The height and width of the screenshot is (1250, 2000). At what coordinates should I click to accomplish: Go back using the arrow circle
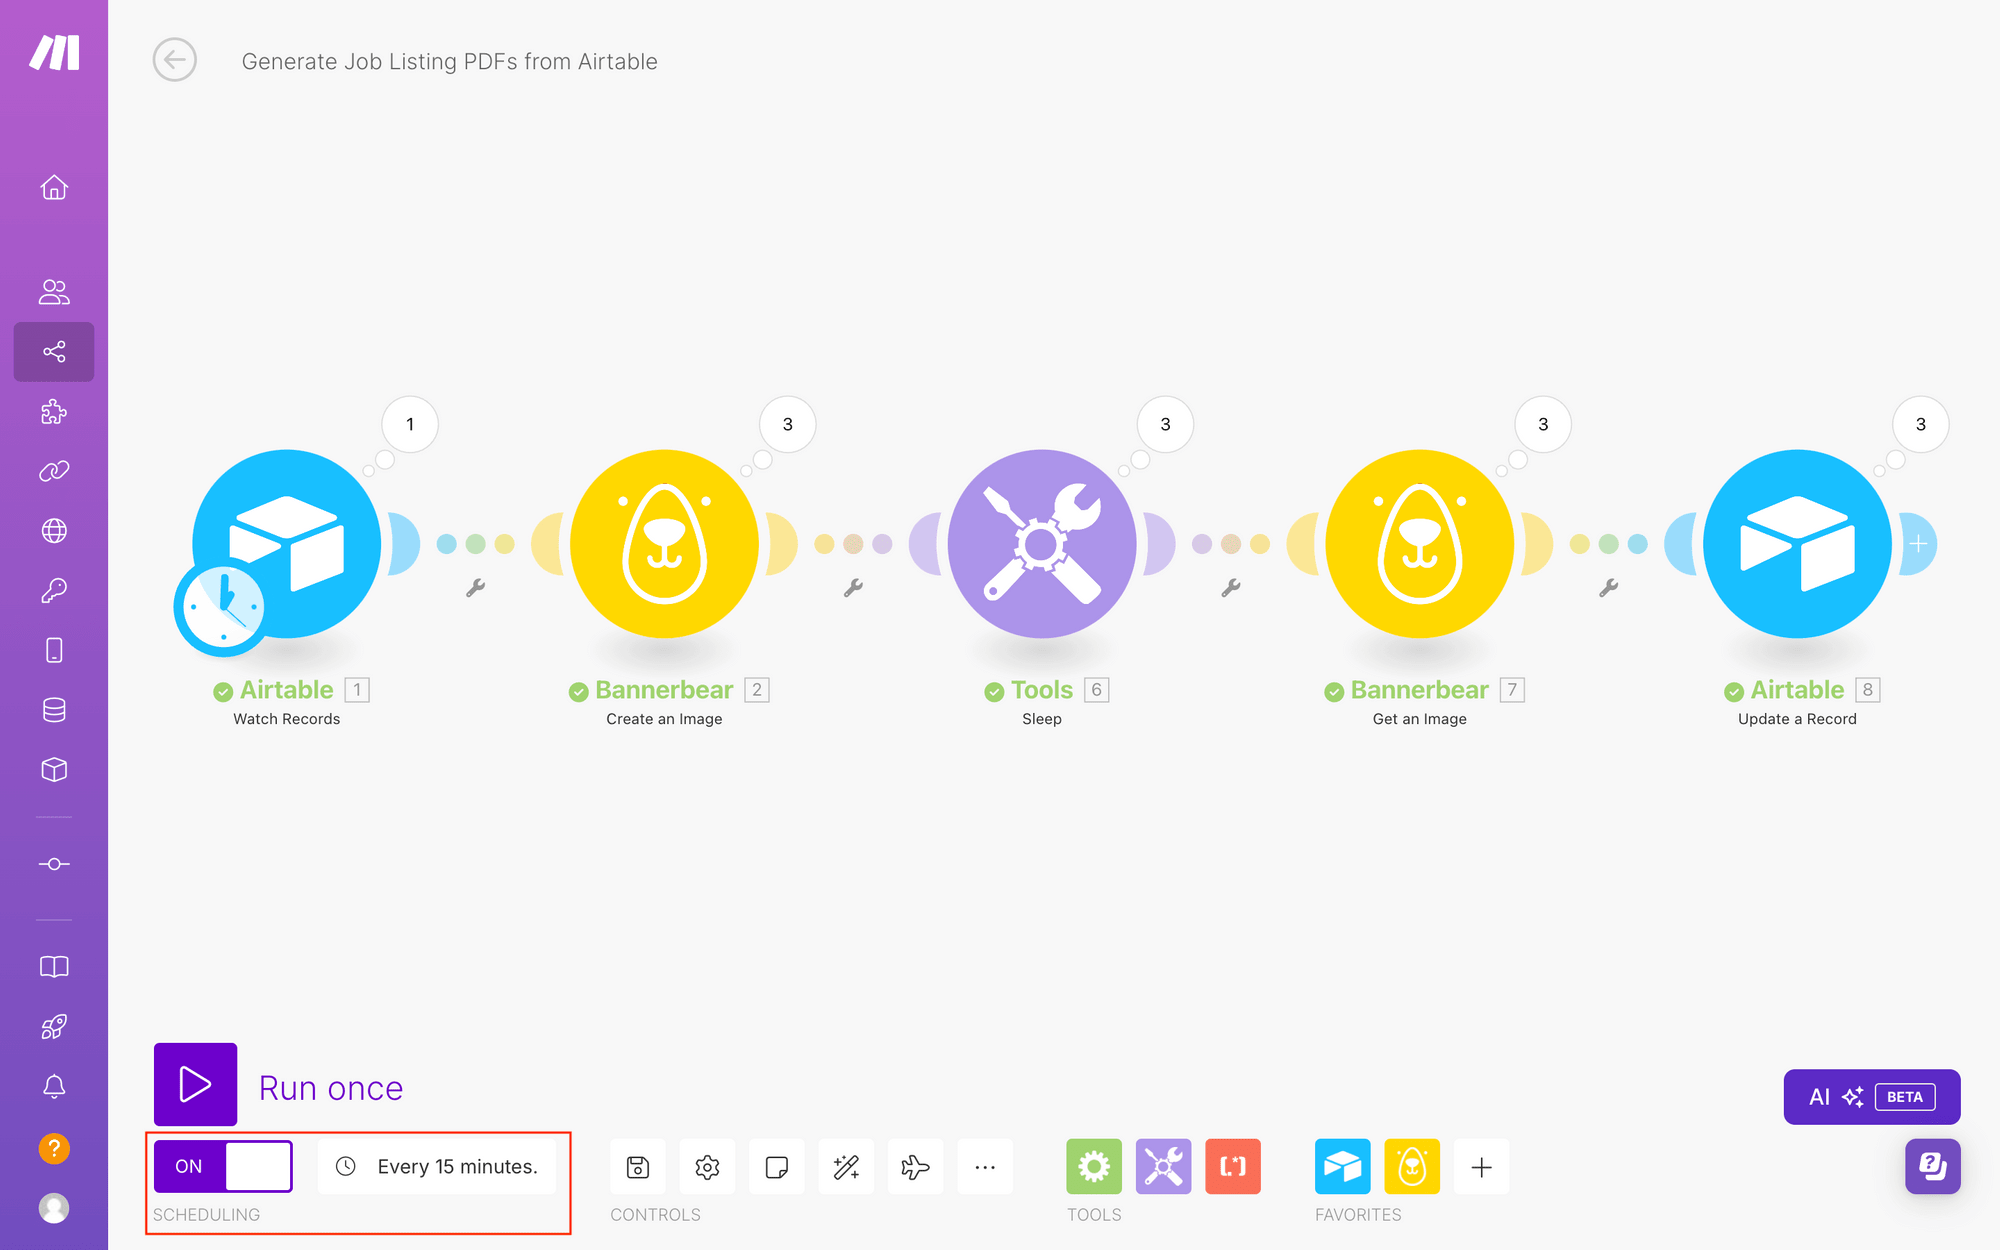(x=175, y=60)
